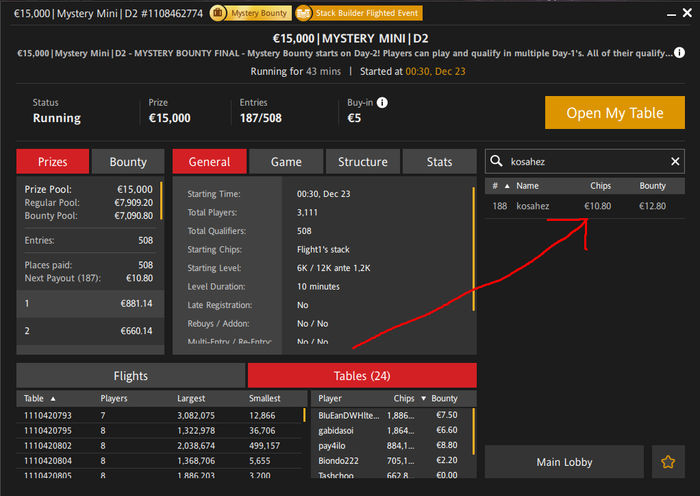Show the Flights tab
The height and width of the screenshot is (496, 700).
pos(131,375)
